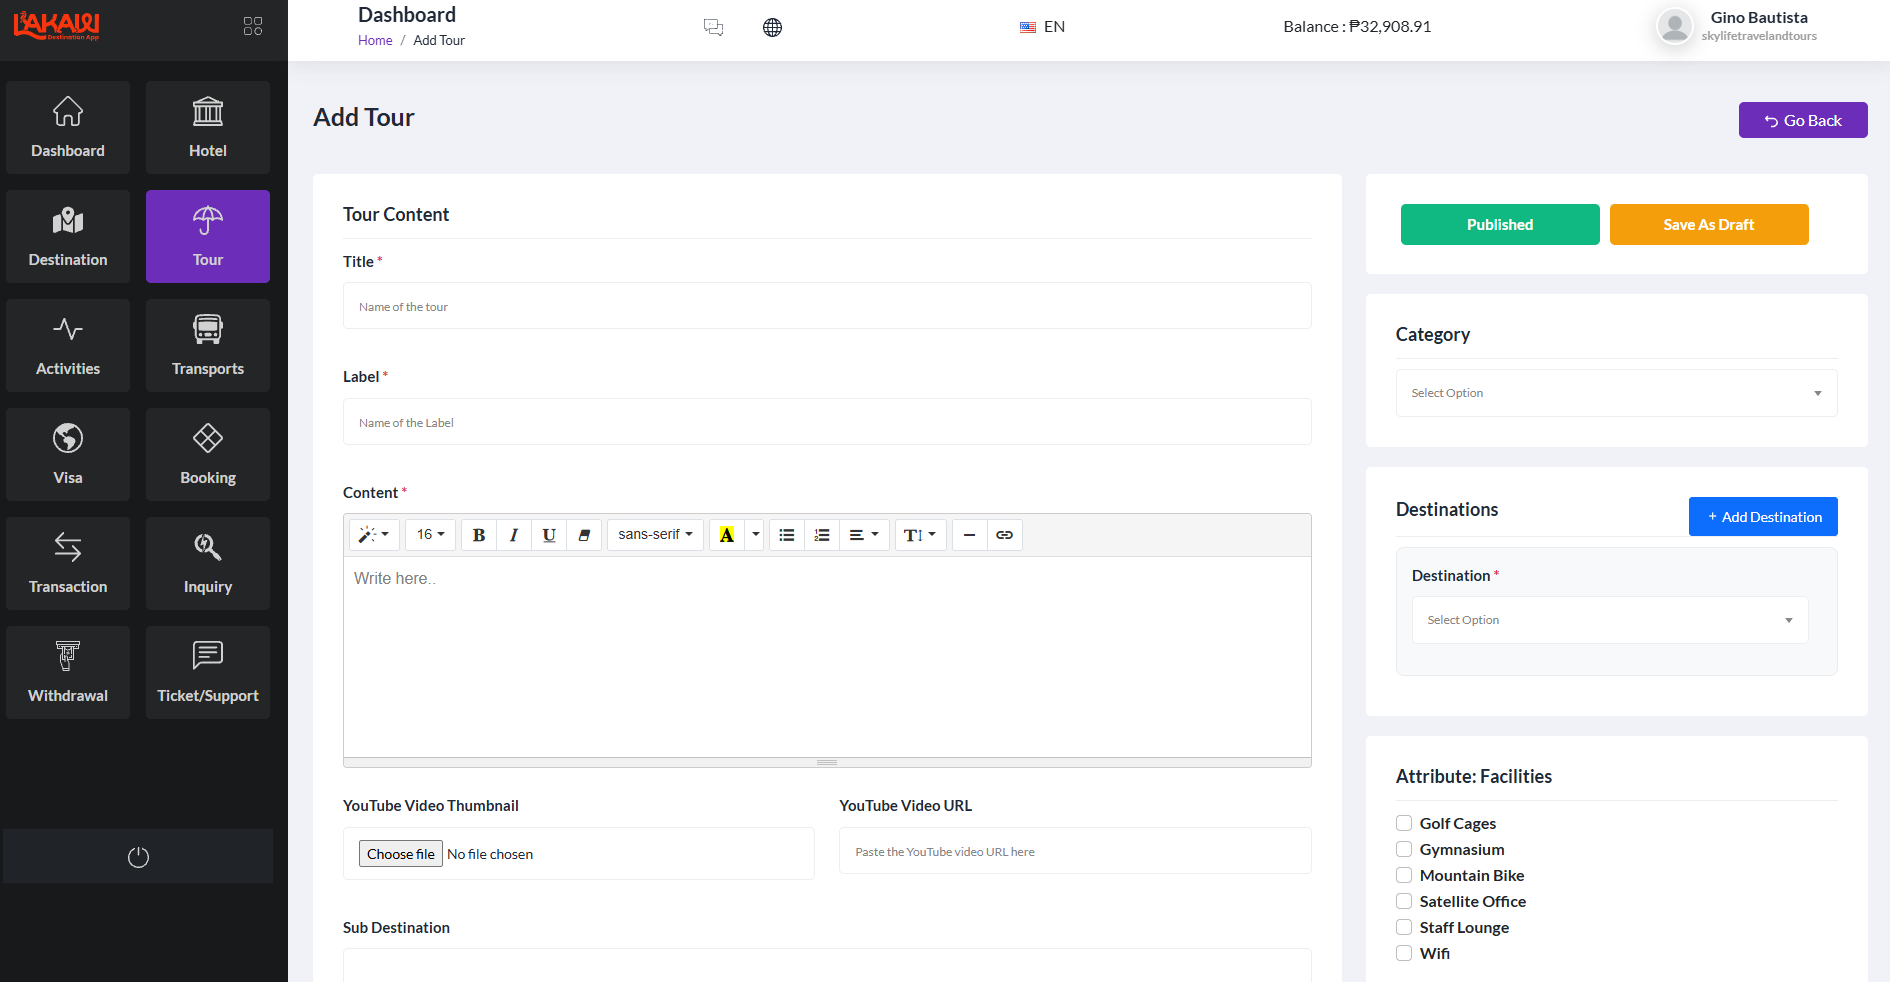Open the magic wand style dropdown
Image resolution: width=1890 pixels, height=982 pixels.
(374, 535)
